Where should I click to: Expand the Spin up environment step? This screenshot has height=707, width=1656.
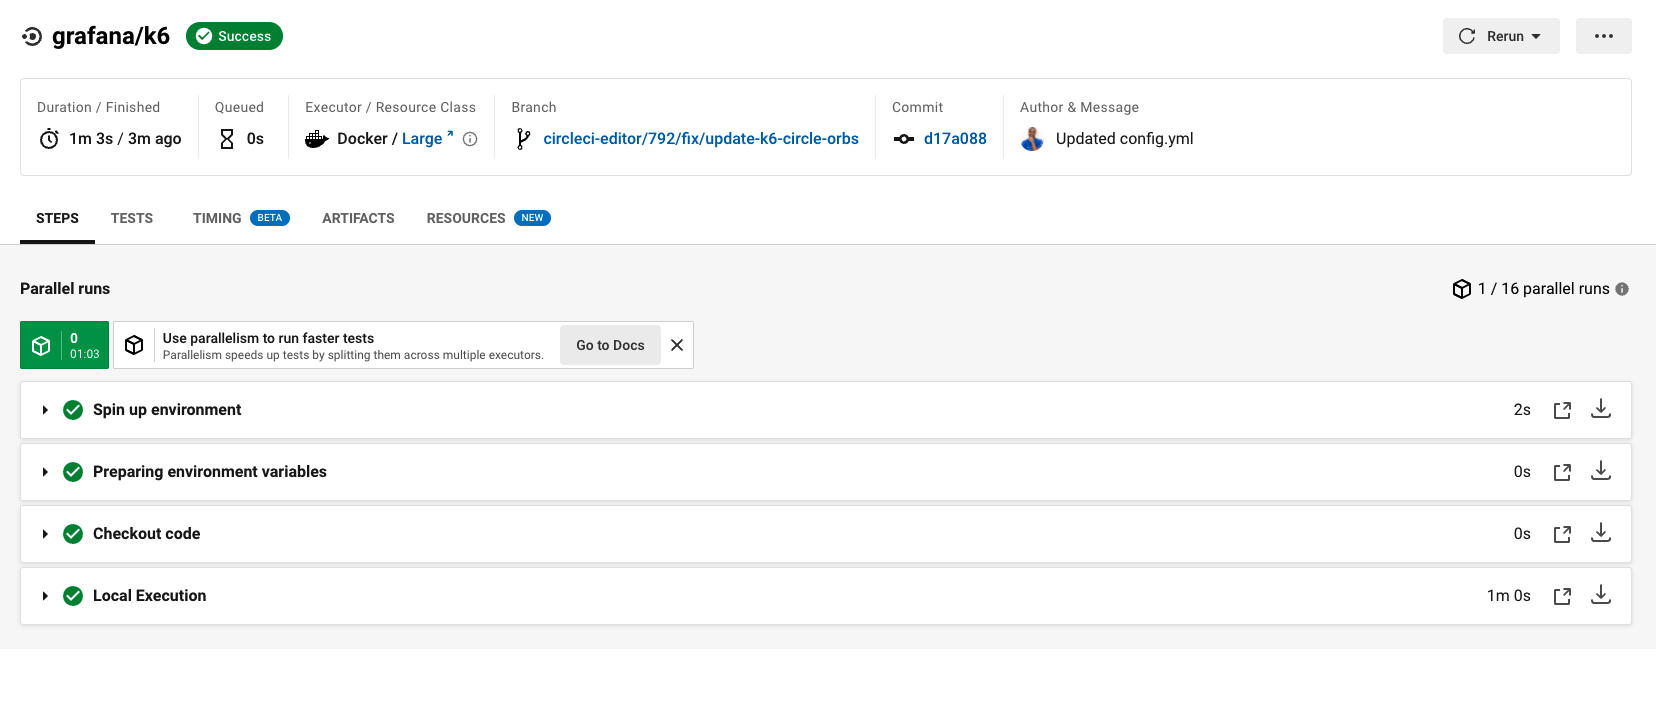(x=45, y=410)
